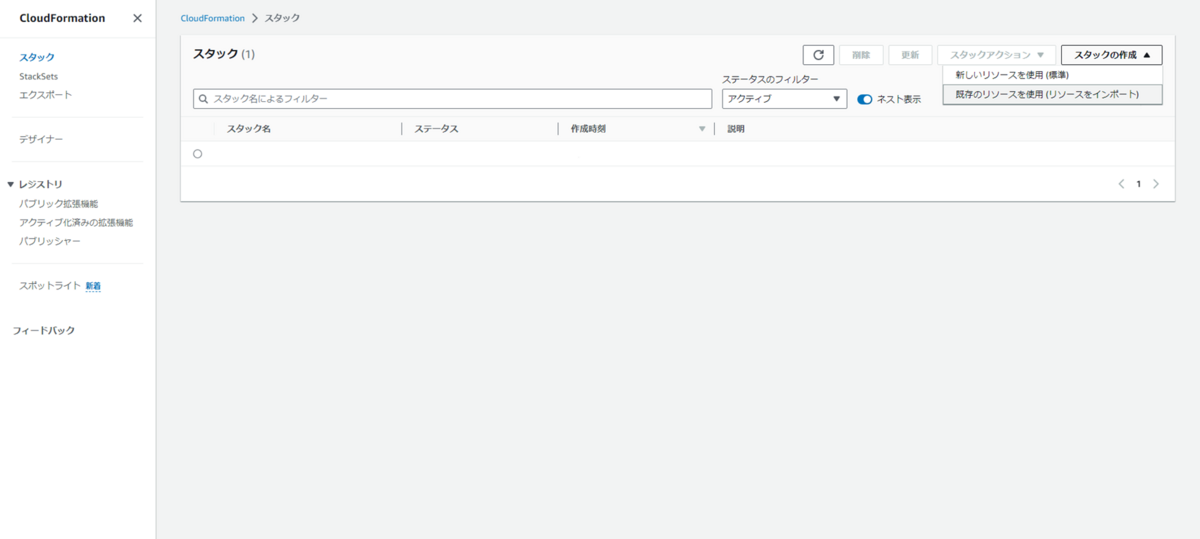Image resolution: width=1200 pixels, height=539 pixels.
Task: Click the スタック breadcrumb text
Action: (282, 18)
